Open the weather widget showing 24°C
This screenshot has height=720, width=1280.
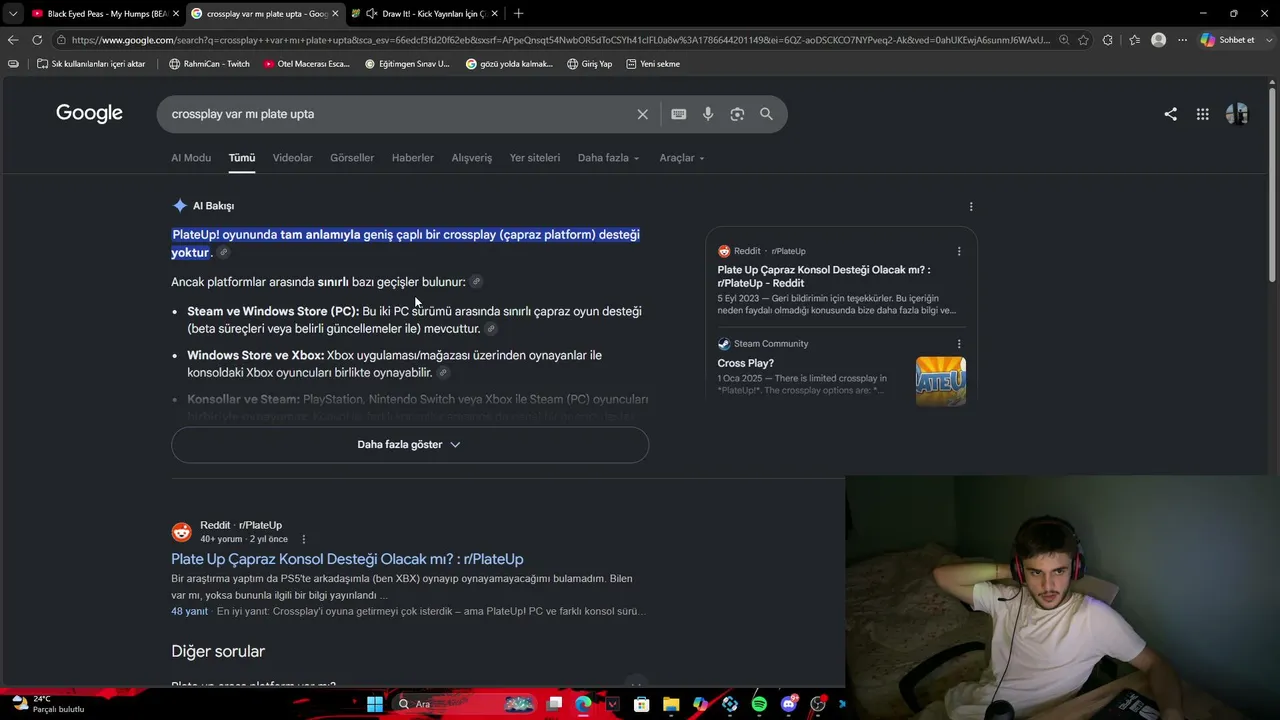[48, 704]
